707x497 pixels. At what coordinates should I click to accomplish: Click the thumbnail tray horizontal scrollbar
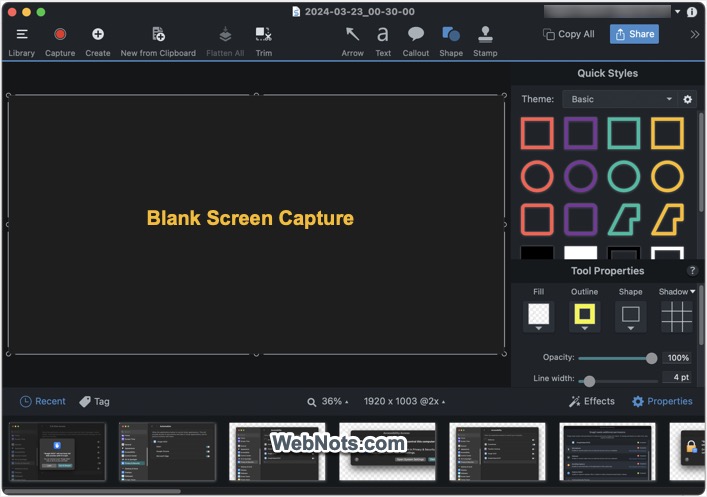[92, 491]
